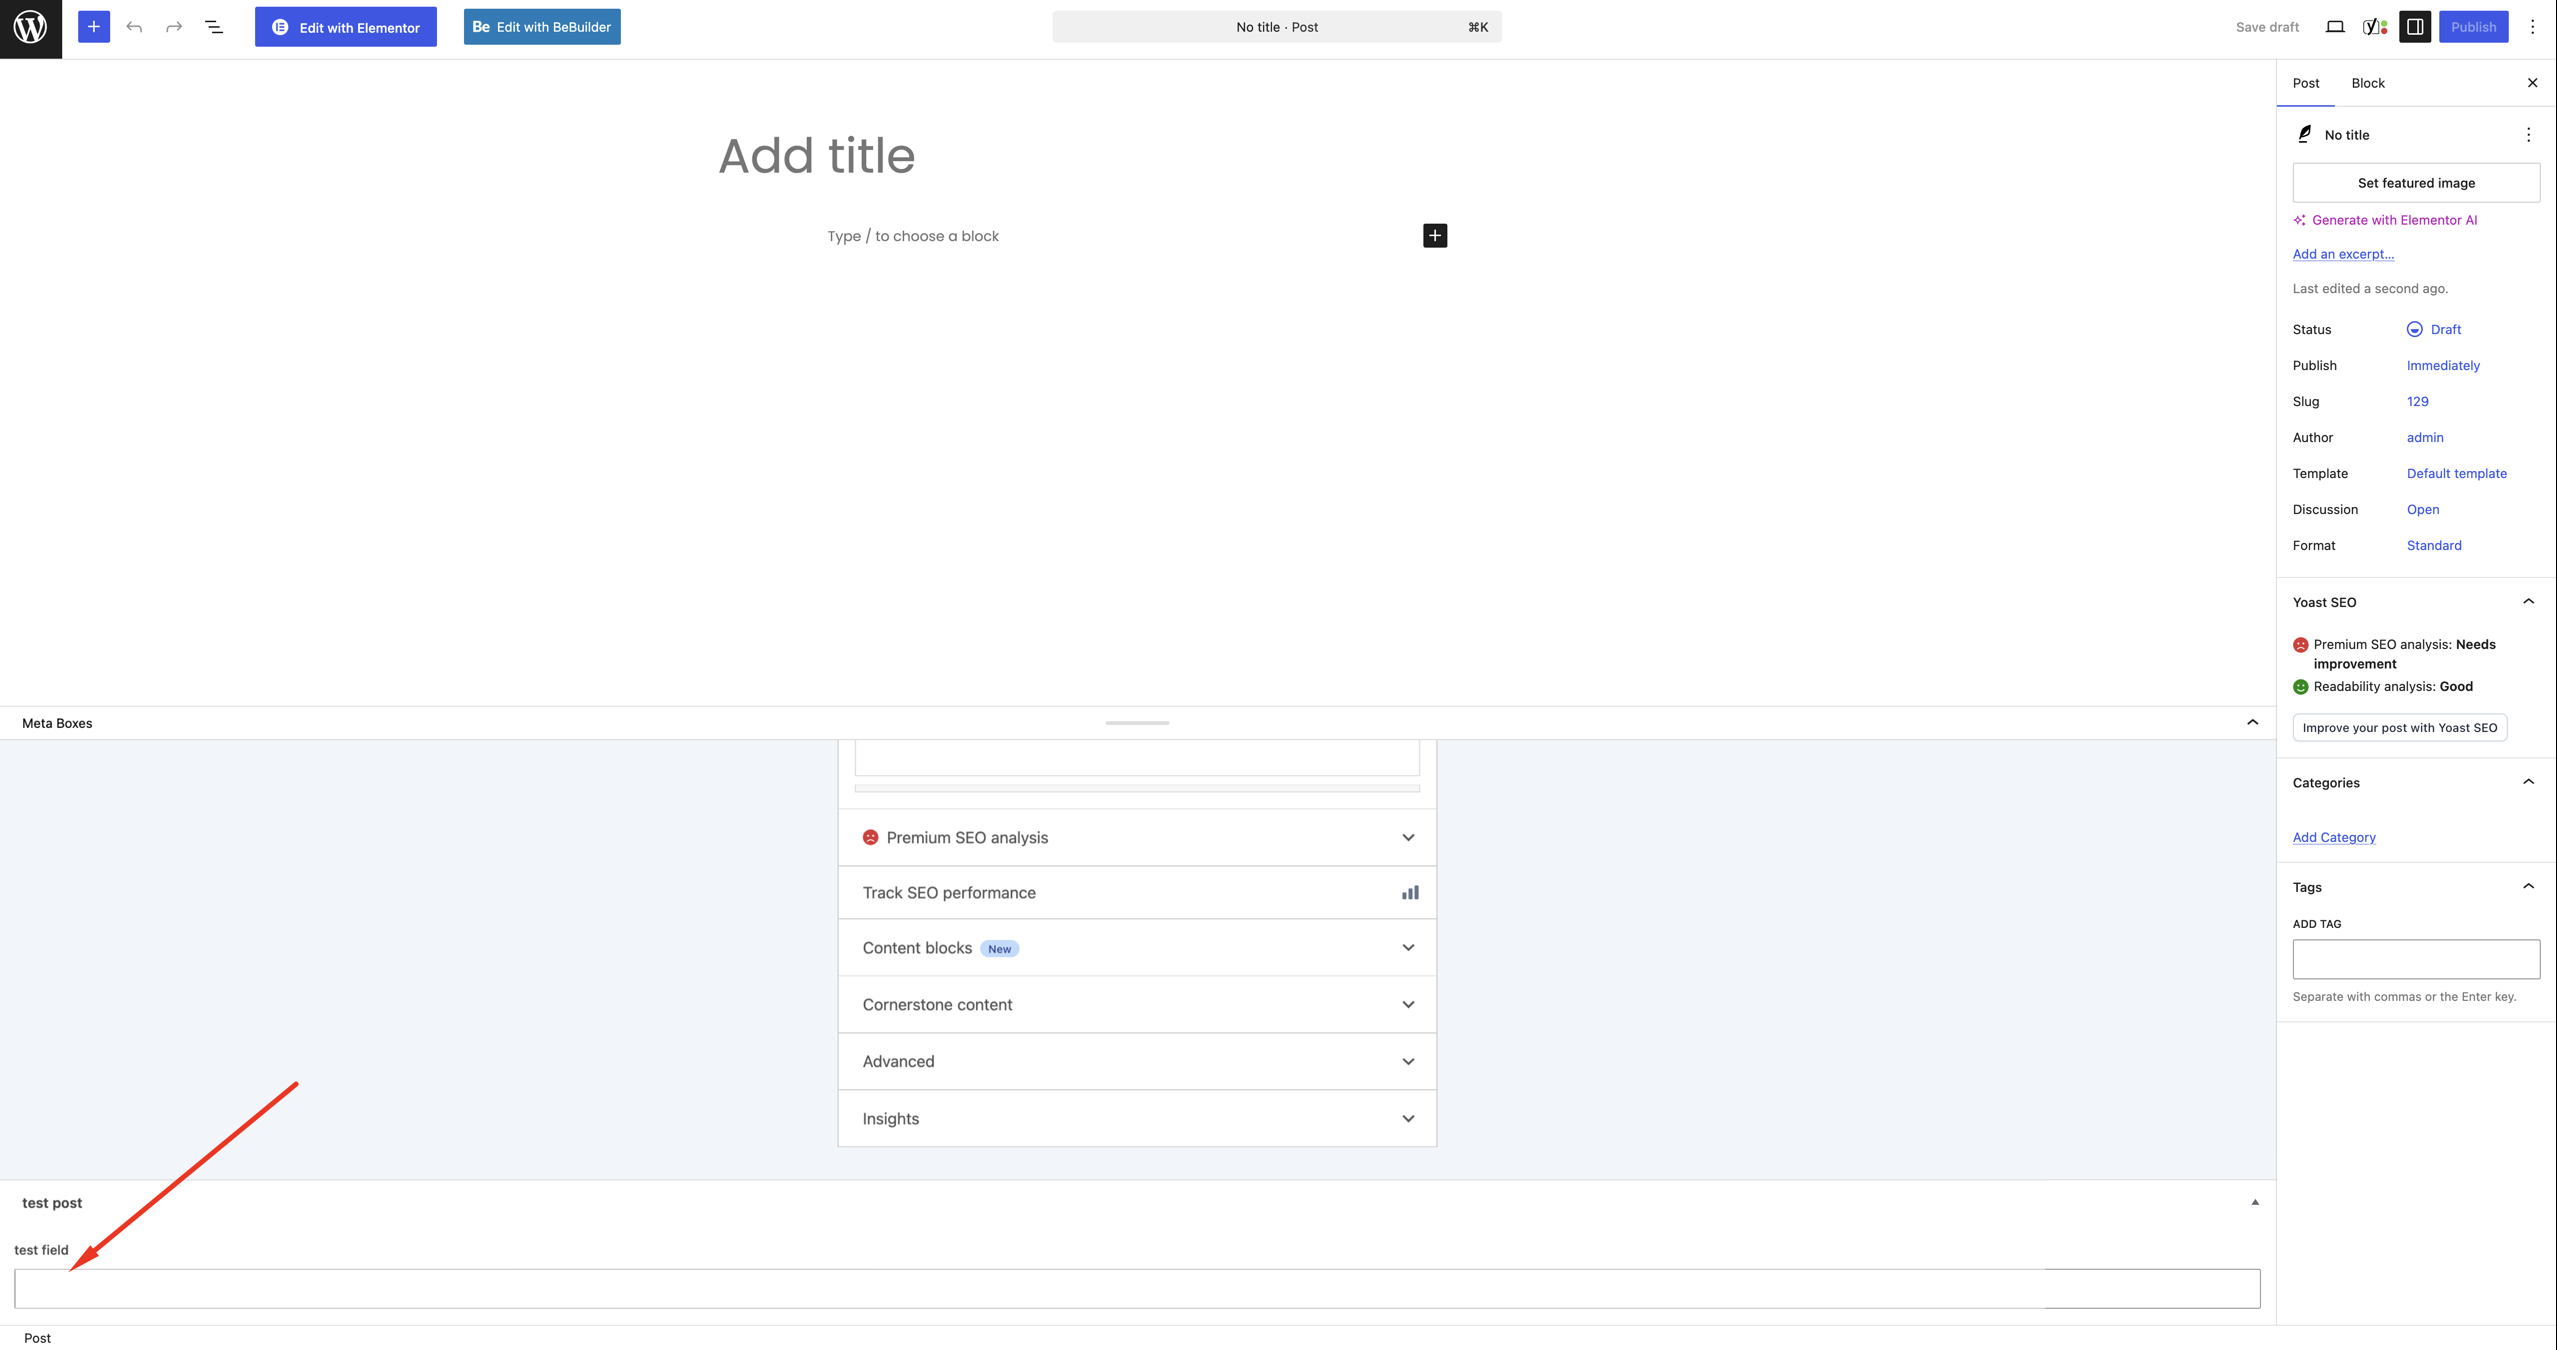
Task: Collapse the test post meta box
Action: tap(2255, 1202)
